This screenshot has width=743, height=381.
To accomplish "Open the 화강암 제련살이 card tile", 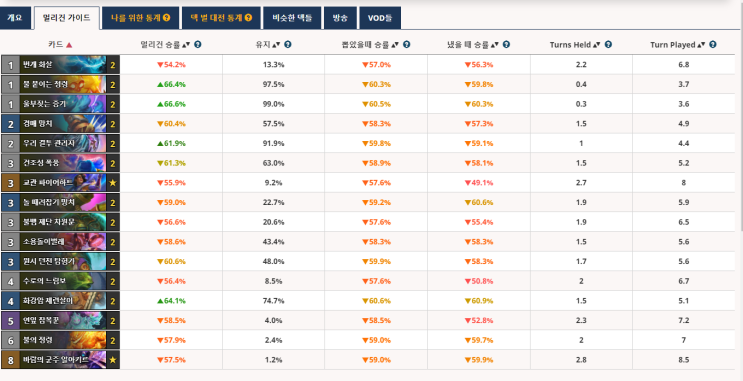I will point(60,300).
